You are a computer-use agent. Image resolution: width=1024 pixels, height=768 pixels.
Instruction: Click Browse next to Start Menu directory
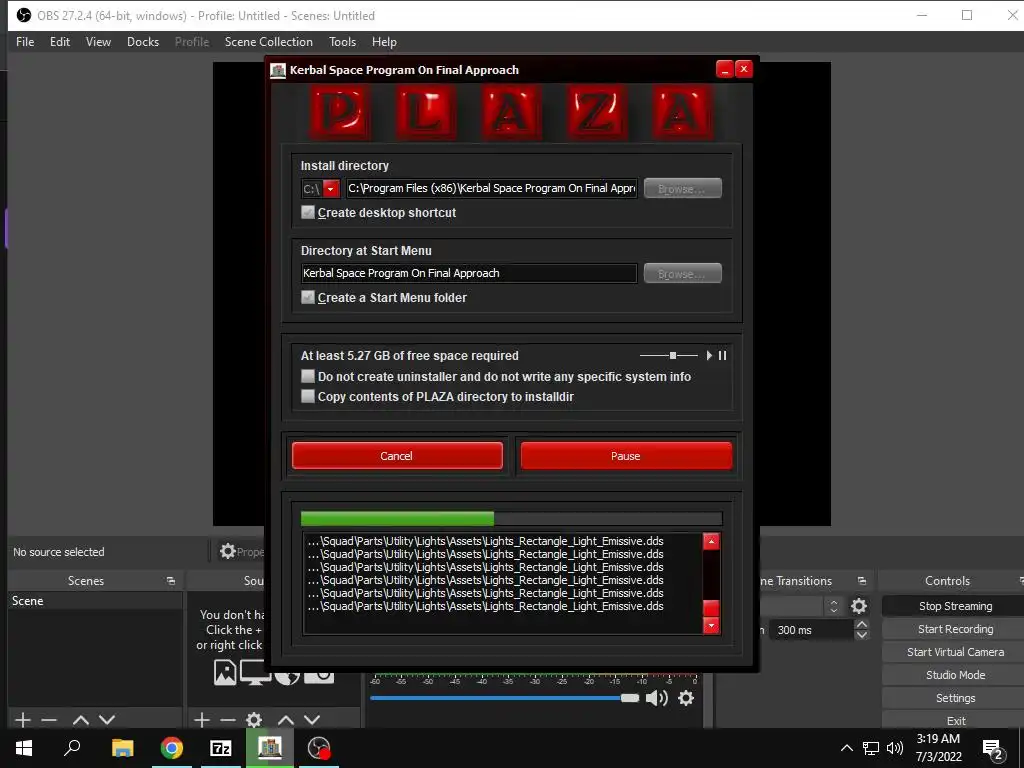682,273
